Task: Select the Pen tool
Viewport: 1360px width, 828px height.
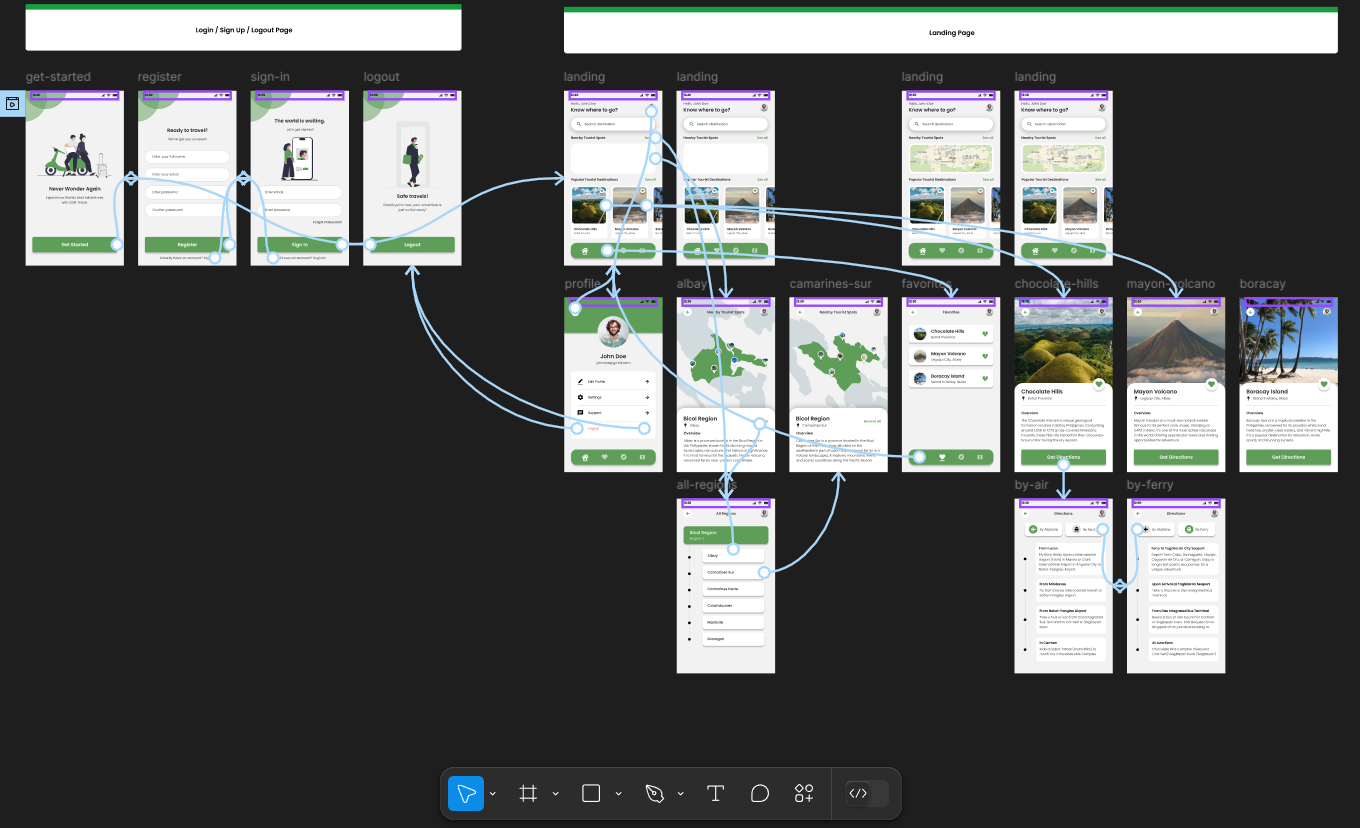Action: (654, 794)
